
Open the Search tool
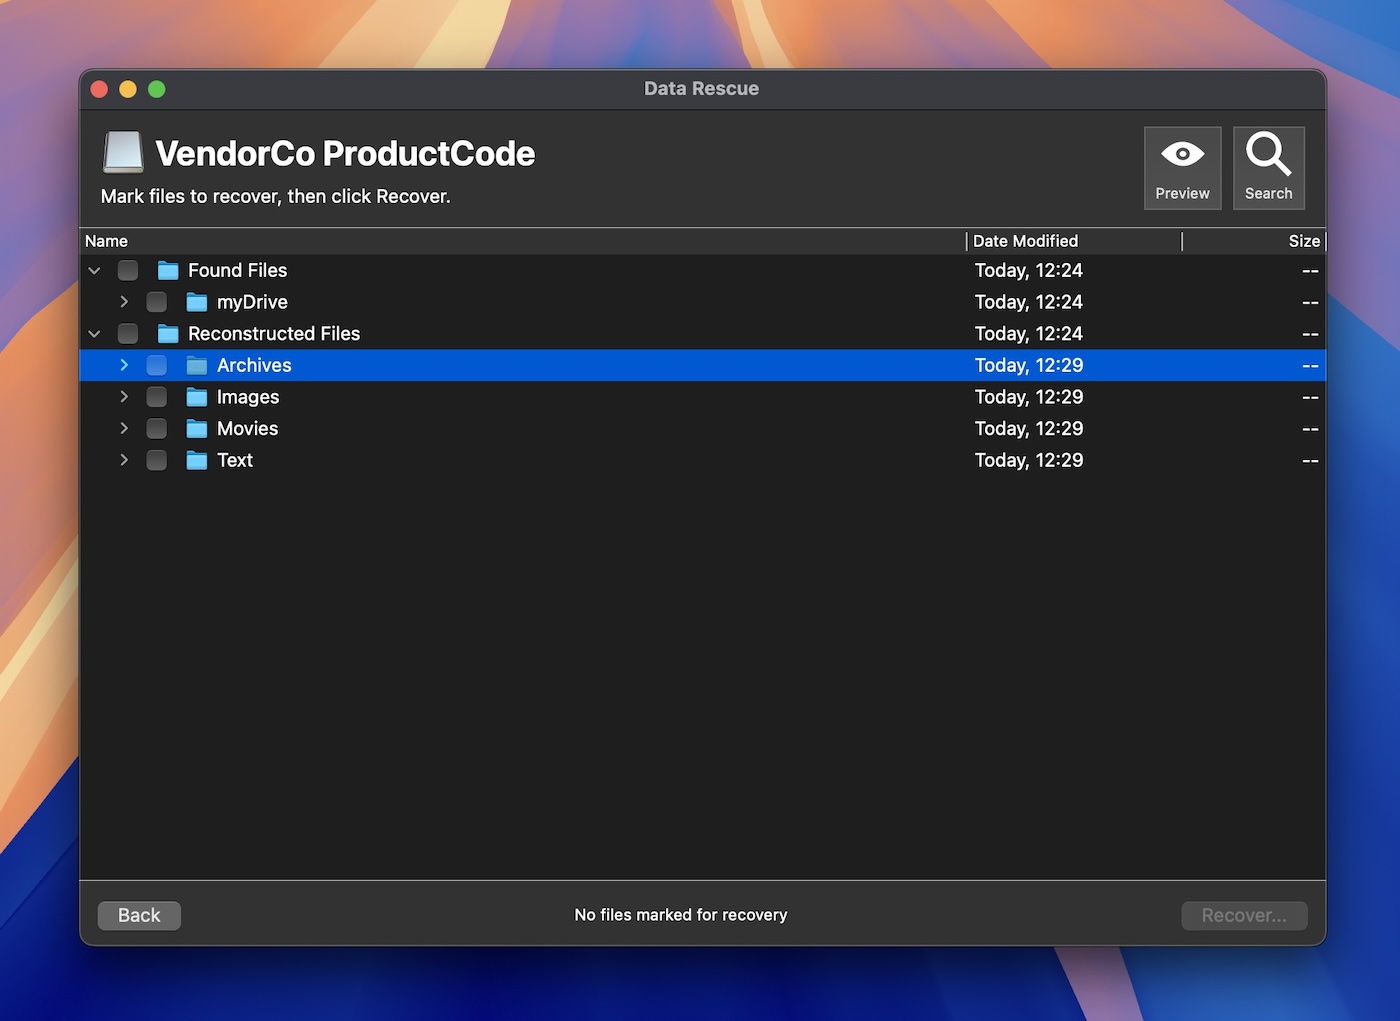pos(1268,167)
